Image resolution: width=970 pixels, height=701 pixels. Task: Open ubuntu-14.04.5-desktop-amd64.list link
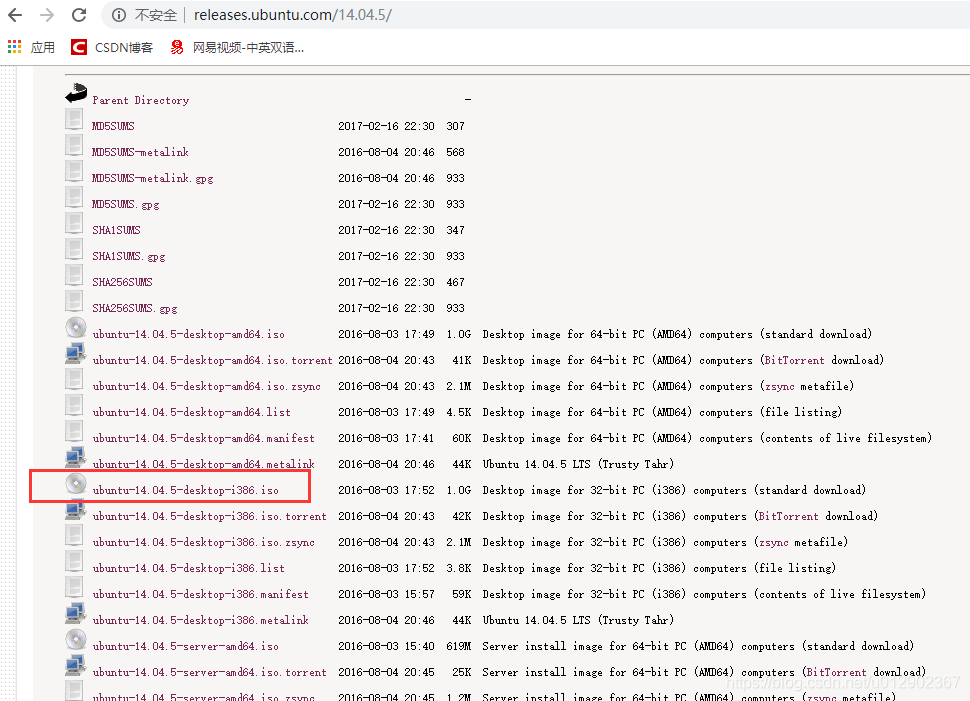pos(191,412)
